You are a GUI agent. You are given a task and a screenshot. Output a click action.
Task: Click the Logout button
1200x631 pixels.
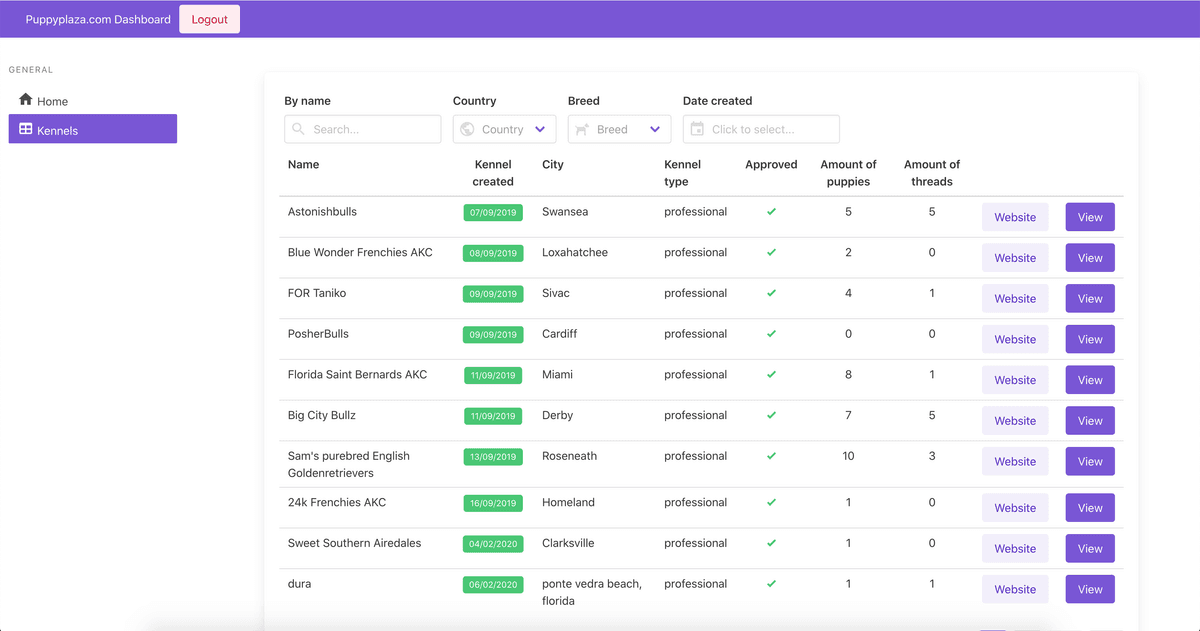coord(209,18)
